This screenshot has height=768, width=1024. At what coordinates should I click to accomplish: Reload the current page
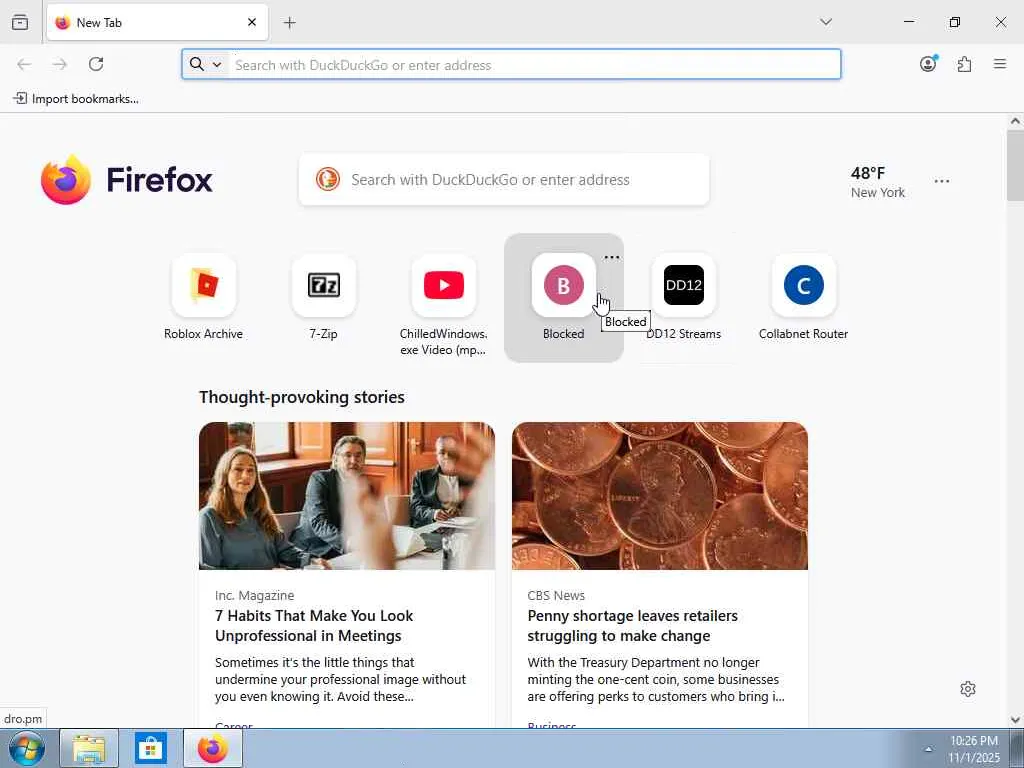(x=96, y=64)
